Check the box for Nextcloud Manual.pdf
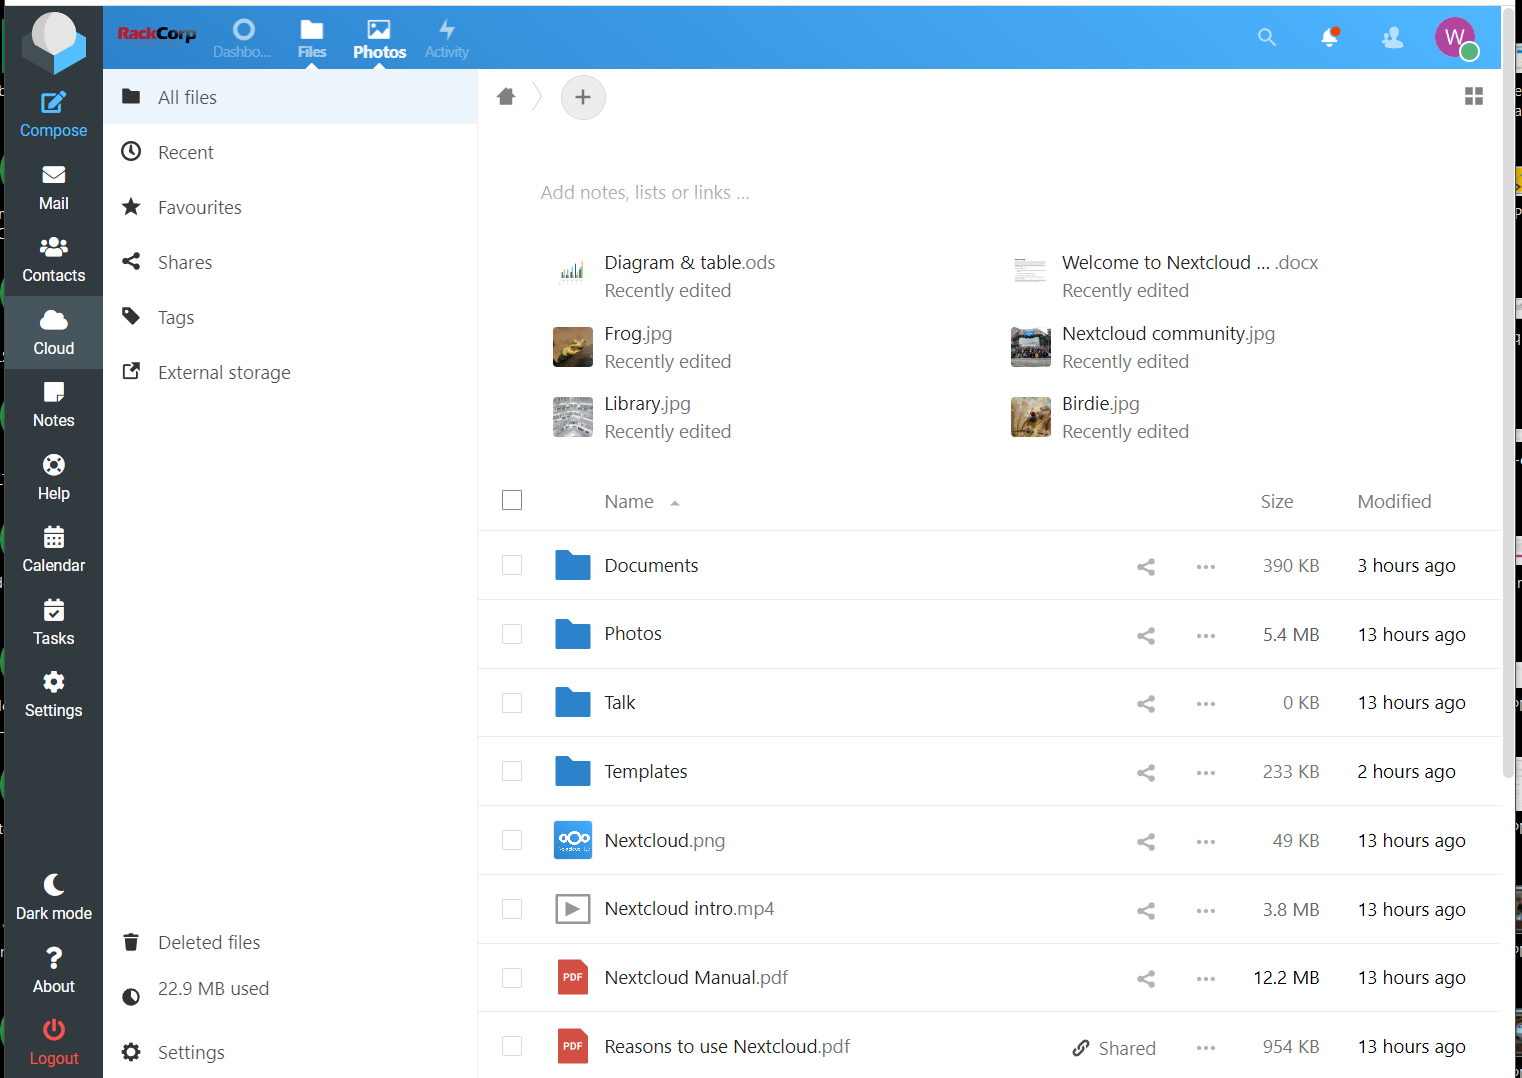The image size is (1522, 1078). click(512, 978)
